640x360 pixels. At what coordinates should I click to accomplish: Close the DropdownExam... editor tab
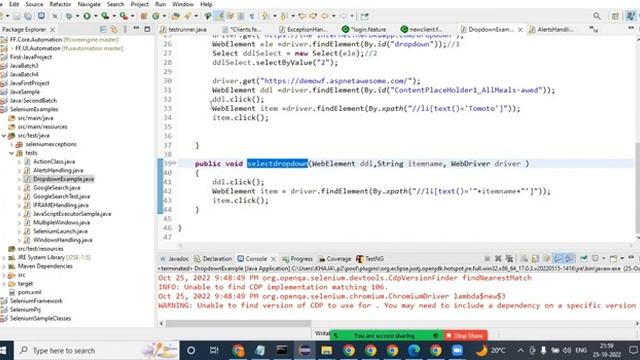pos(520,30)
